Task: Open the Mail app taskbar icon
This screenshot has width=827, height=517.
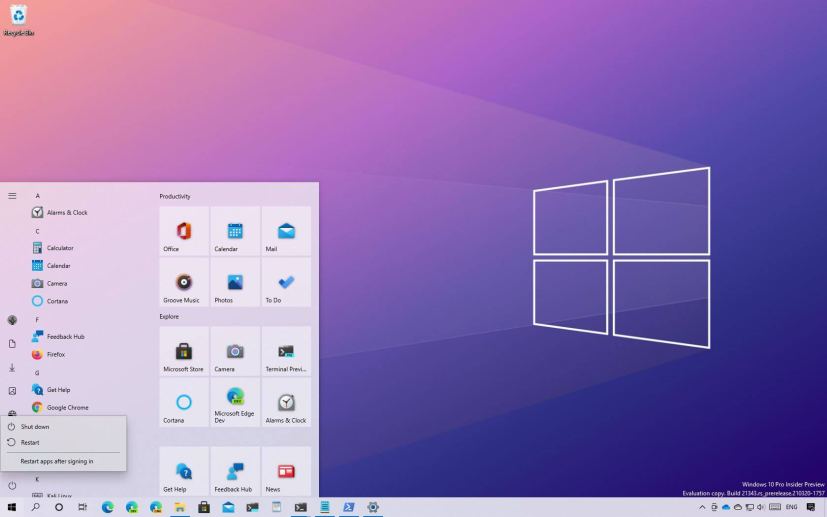Action: coord(228,508)
